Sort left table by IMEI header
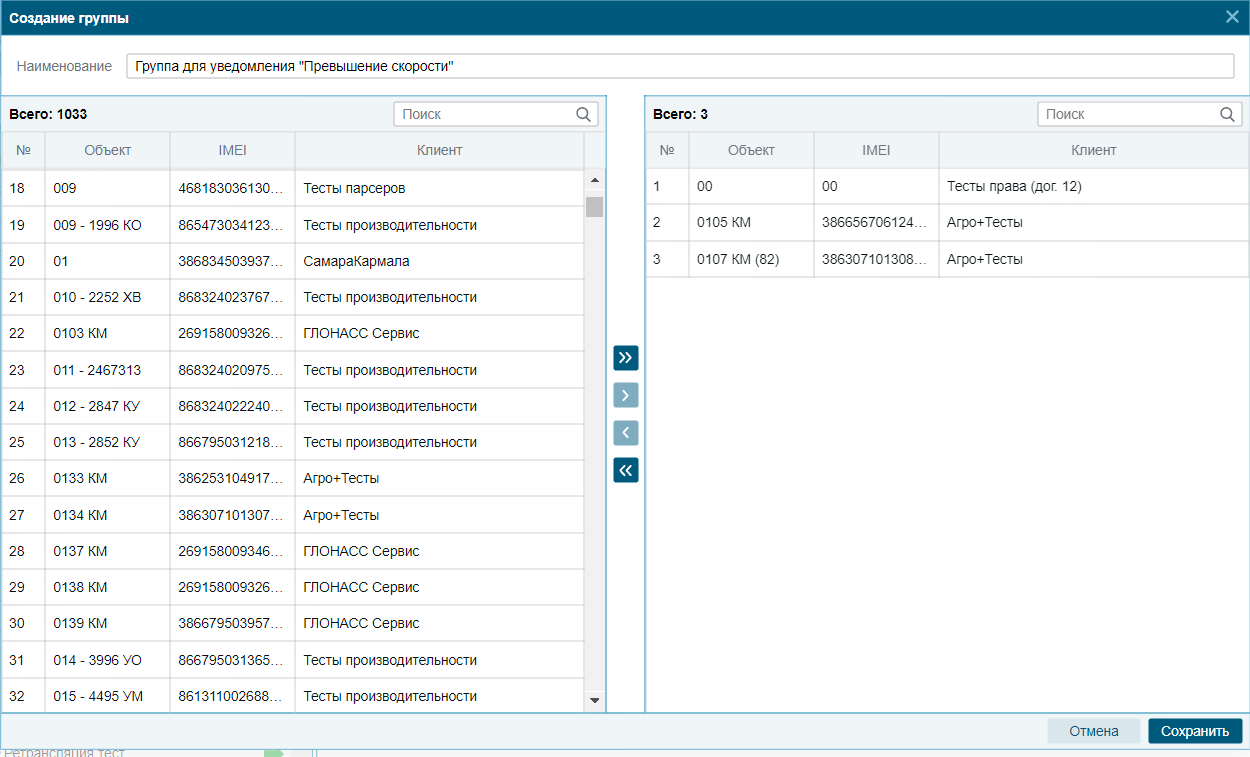The image size is (1250, 757). (233, 150)
